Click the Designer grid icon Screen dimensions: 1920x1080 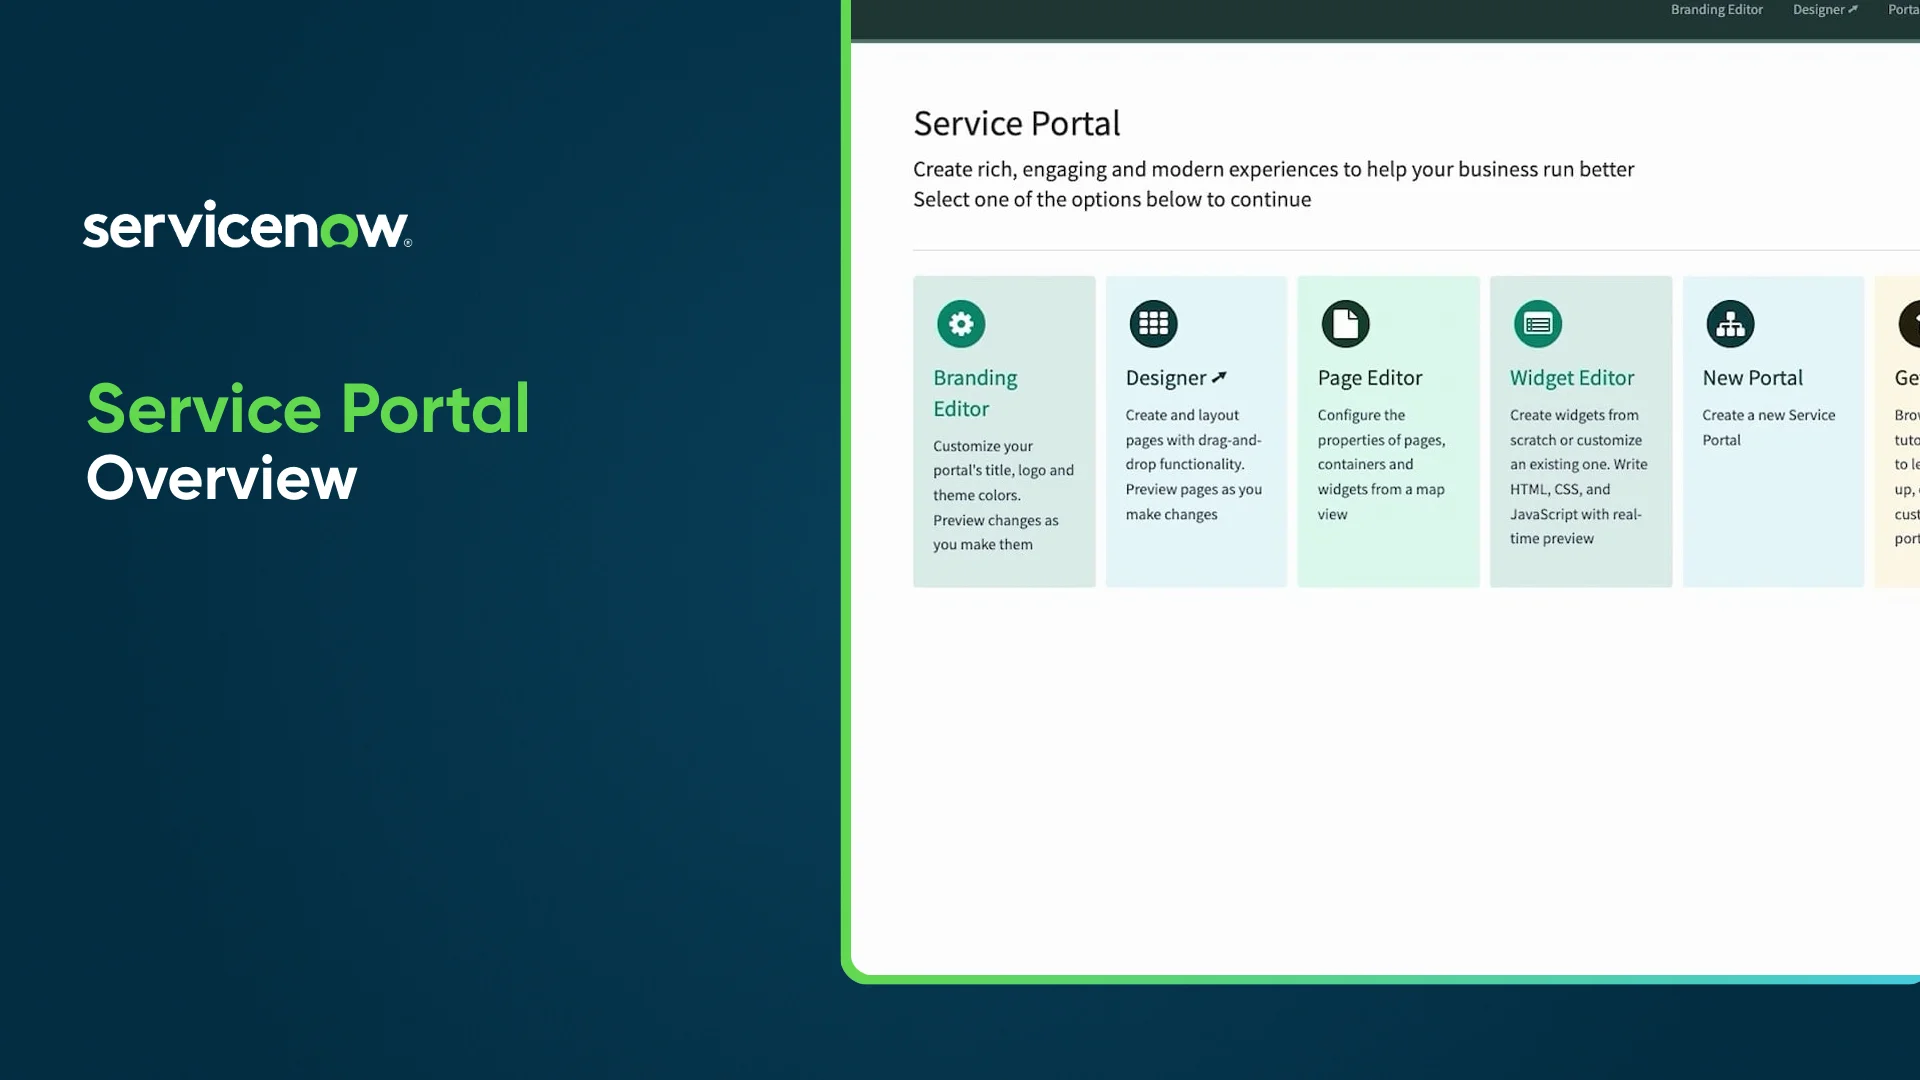click(x=1153, y=324)
